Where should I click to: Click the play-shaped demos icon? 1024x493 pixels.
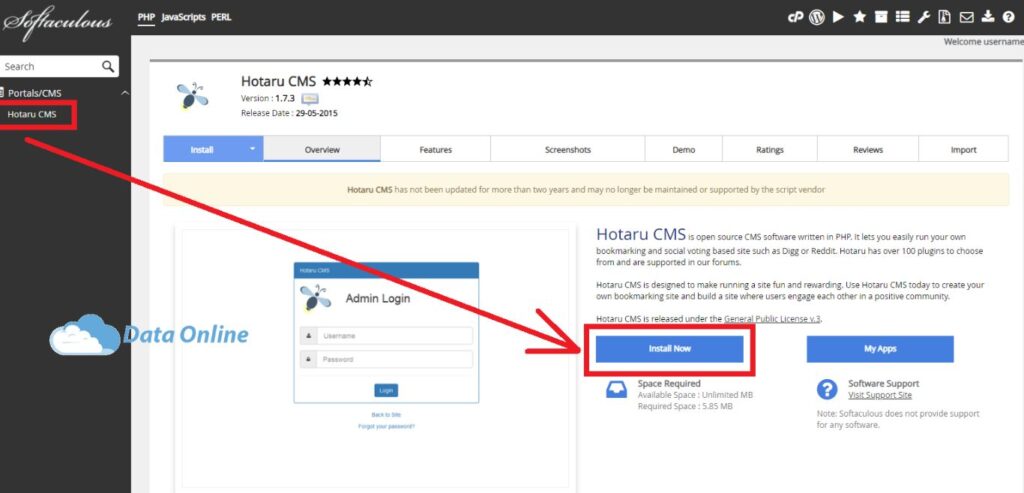point(839,17)
